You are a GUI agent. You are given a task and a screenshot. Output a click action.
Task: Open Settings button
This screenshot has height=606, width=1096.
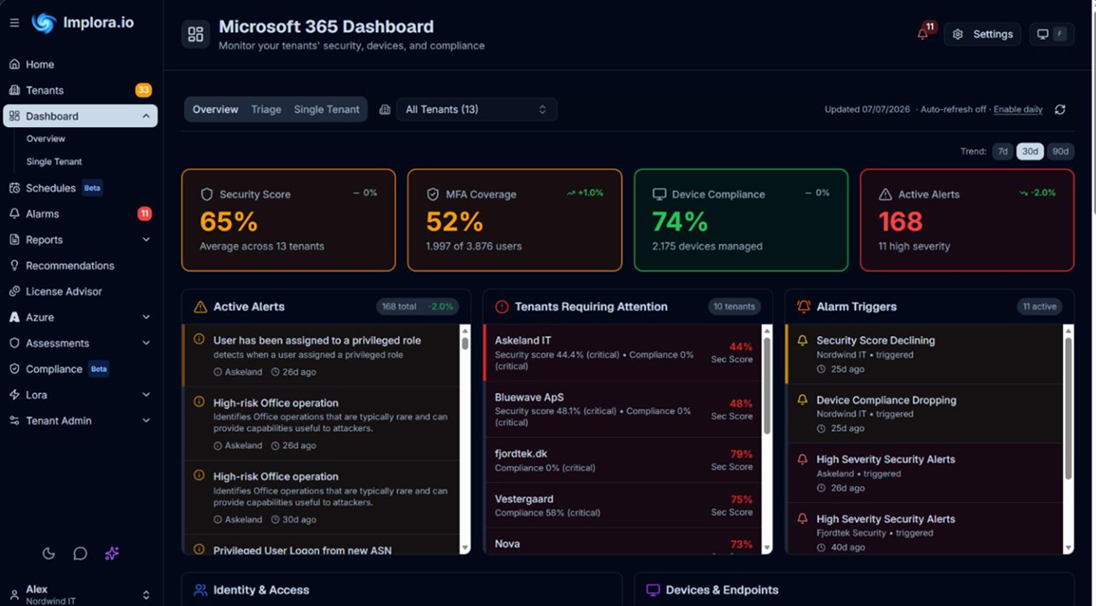coord(982,34)
